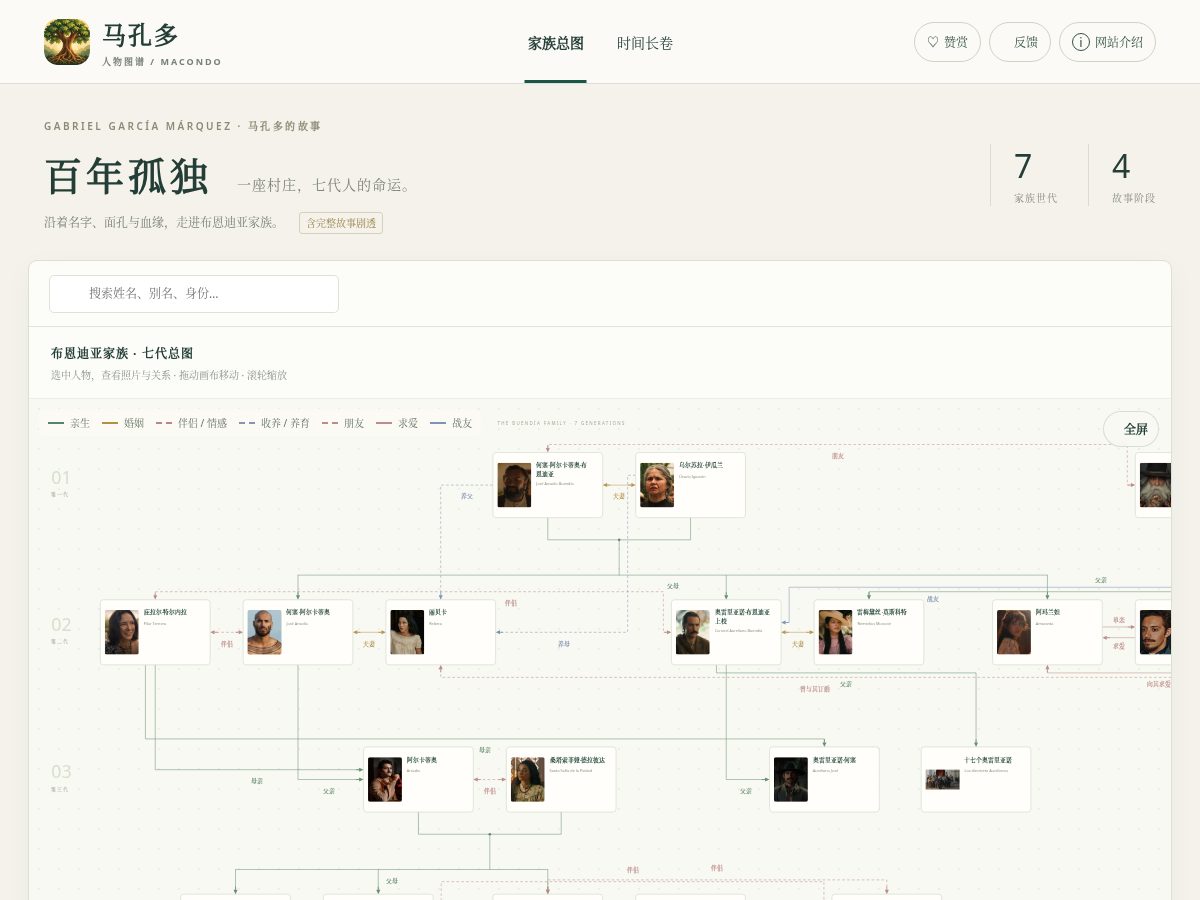Click the 7 家族世代 statistic
This screenshot has height=900, width=1200.
1035,177
